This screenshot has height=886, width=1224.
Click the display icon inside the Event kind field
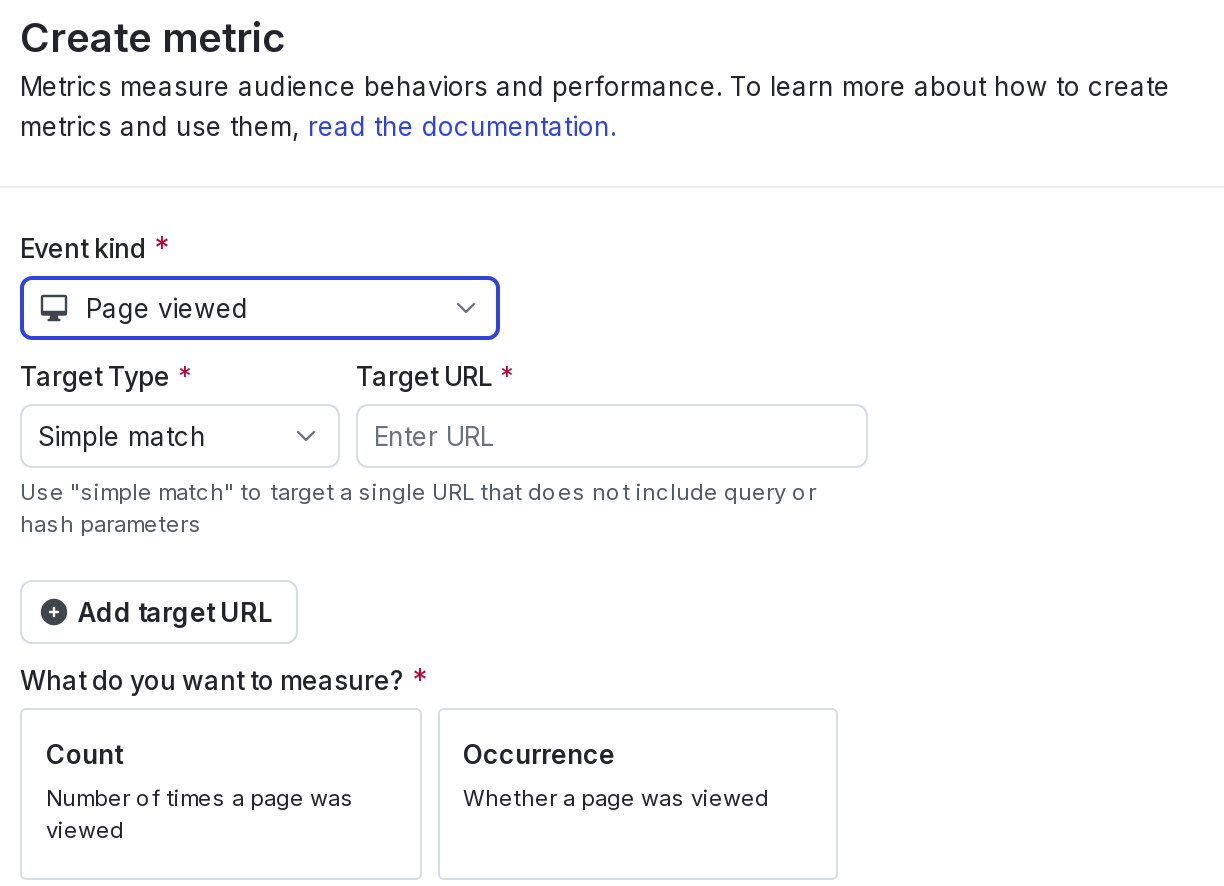click(53, 308)
